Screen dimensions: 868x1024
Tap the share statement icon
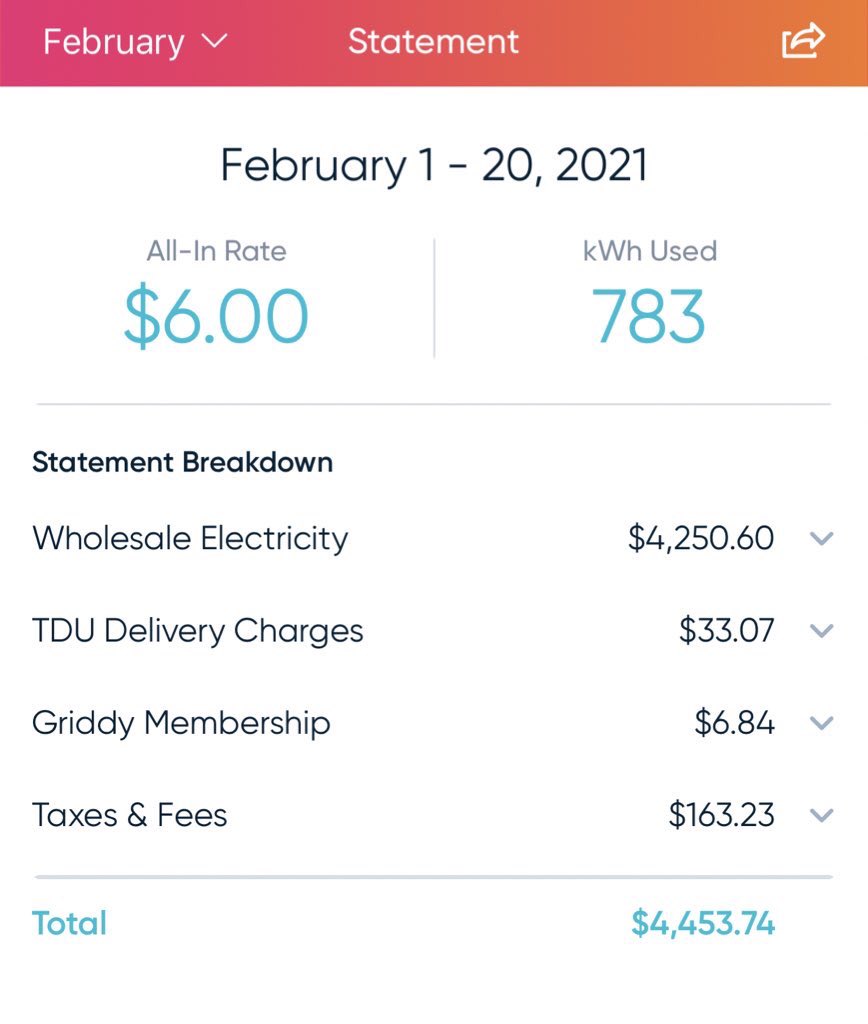[803, 40]
